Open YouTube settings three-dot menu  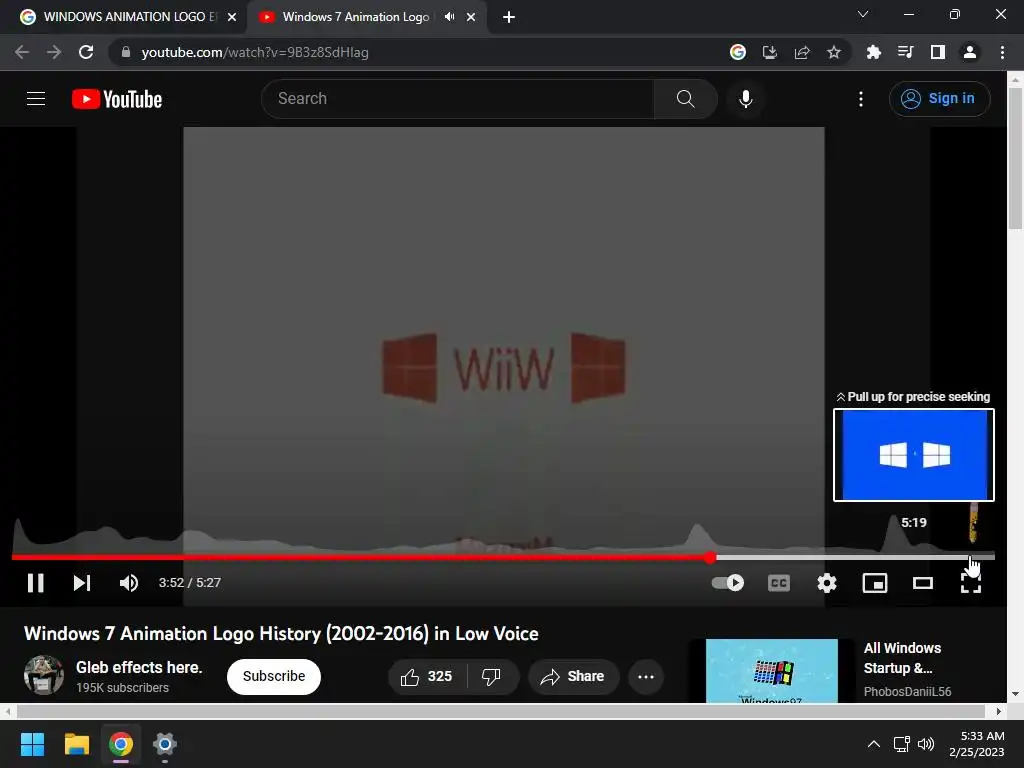point(861,99)
